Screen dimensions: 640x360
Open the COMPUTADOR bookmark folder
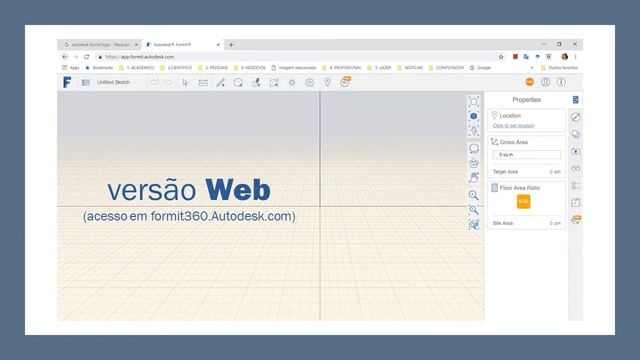[446, 68]
